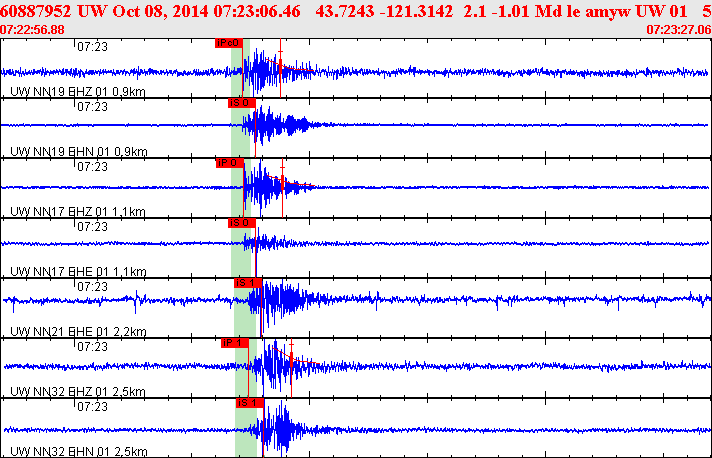712x458 pixels.
Task: Select the UW NN17 EHE 01 1.1km channel label
Action: coord(78,271)
